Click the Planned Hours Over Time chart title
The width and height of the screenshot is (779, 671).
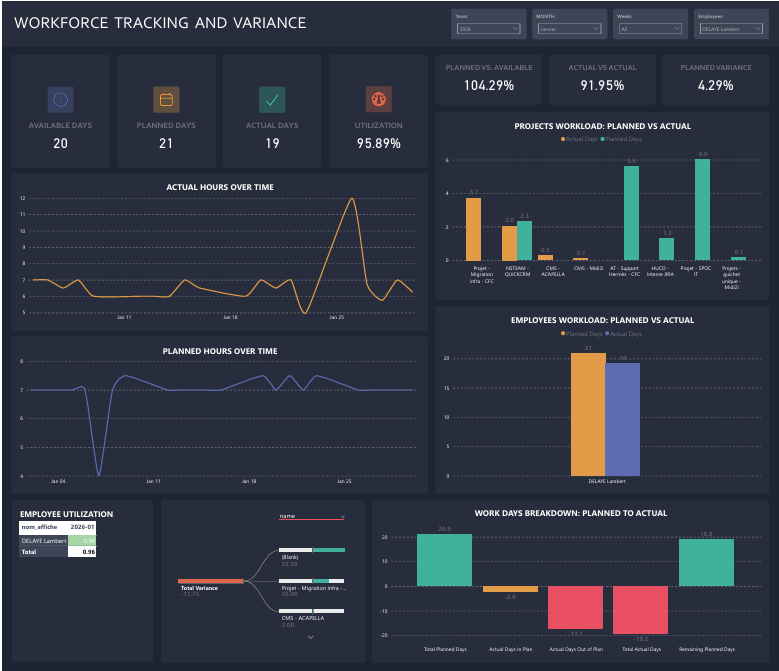click(220, 351)
